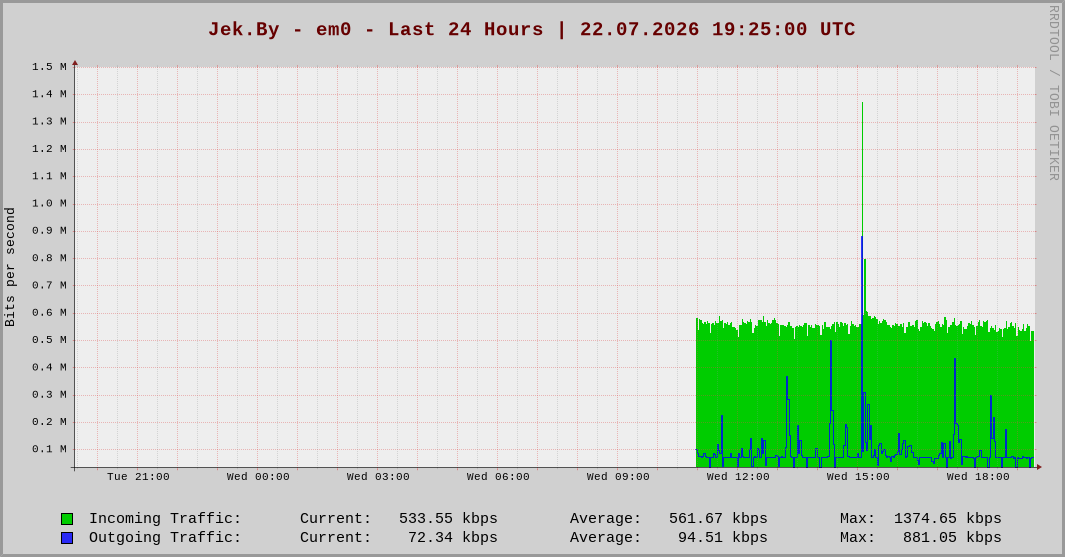Click the red arrow ending the x-axis

[1039, 467]
